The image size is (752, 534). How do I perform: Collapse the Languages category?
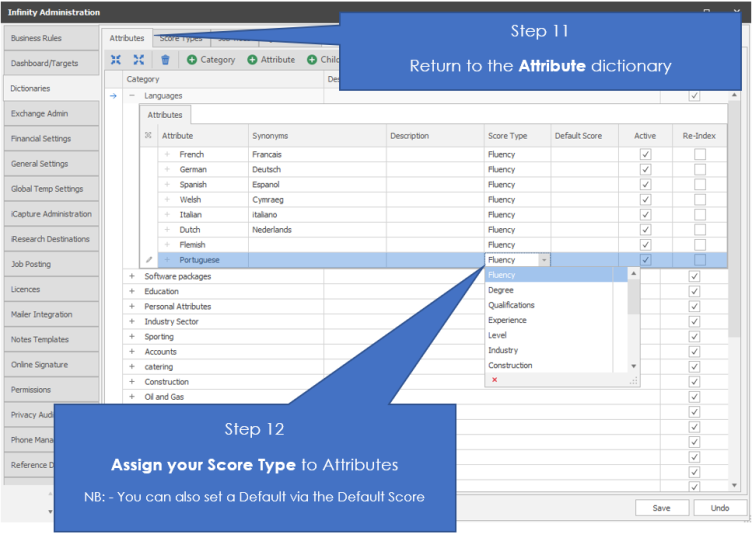click(x=131, y=96)
